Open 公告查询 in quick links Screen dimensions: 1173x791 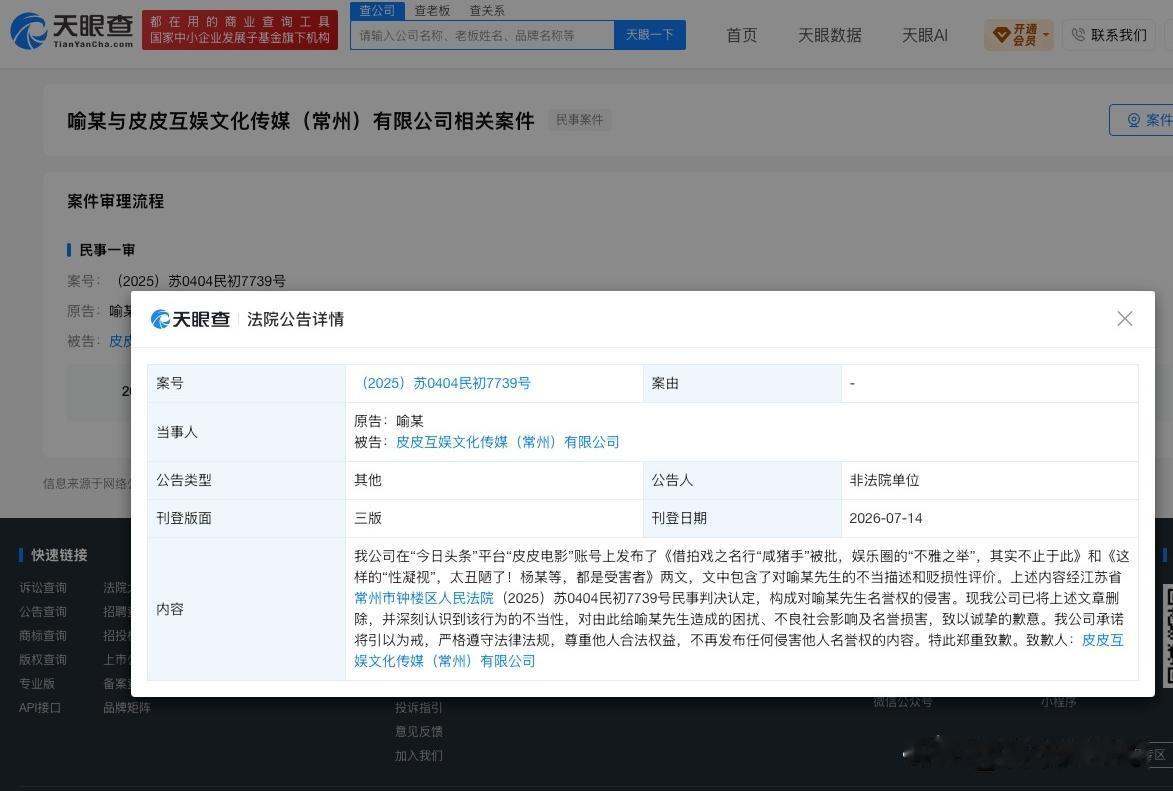pyautogui.click(x=43, y=611)
